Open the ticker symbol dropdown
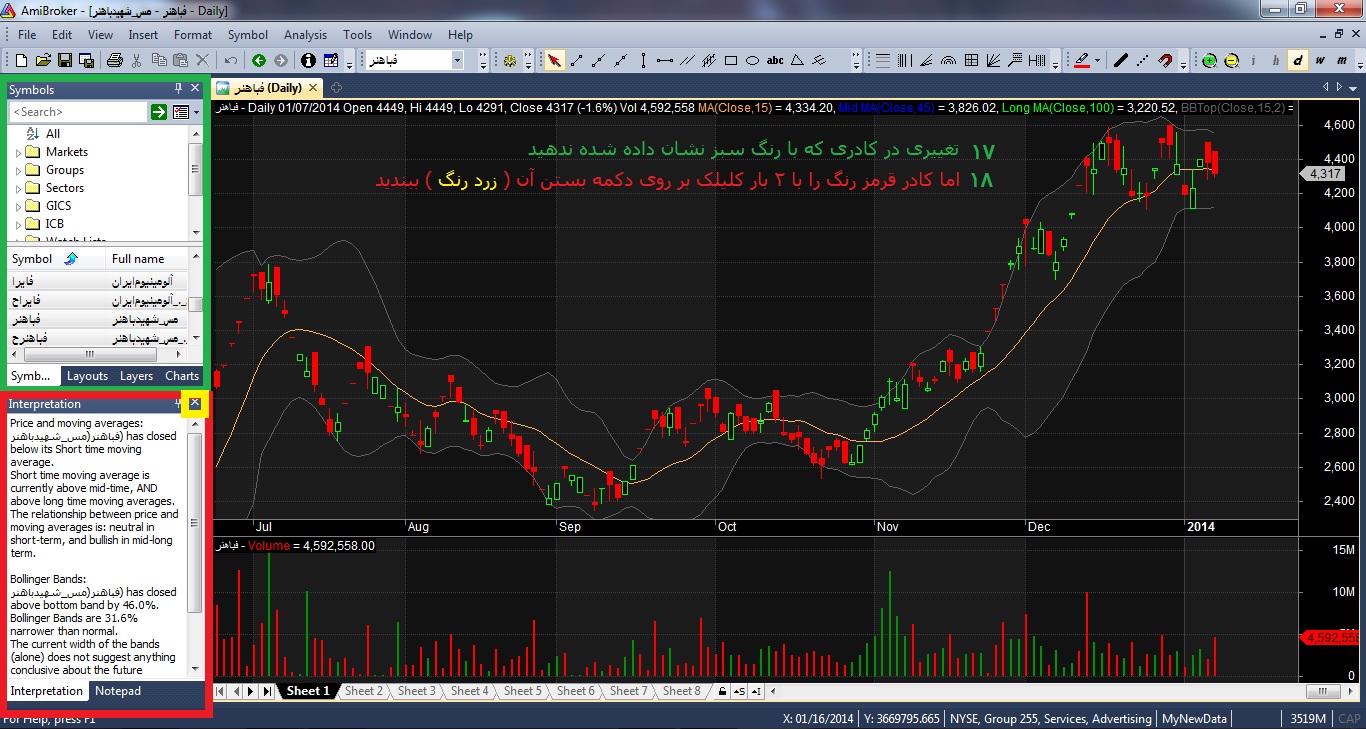 tap(457, 61)
